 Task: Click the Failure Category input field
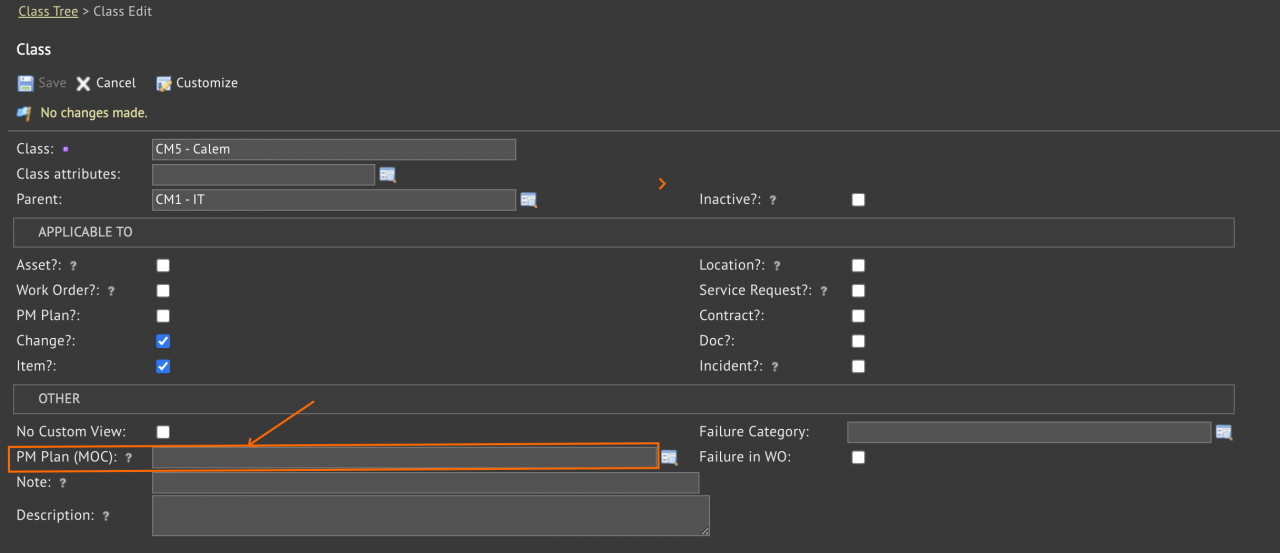coord(1029,432)
